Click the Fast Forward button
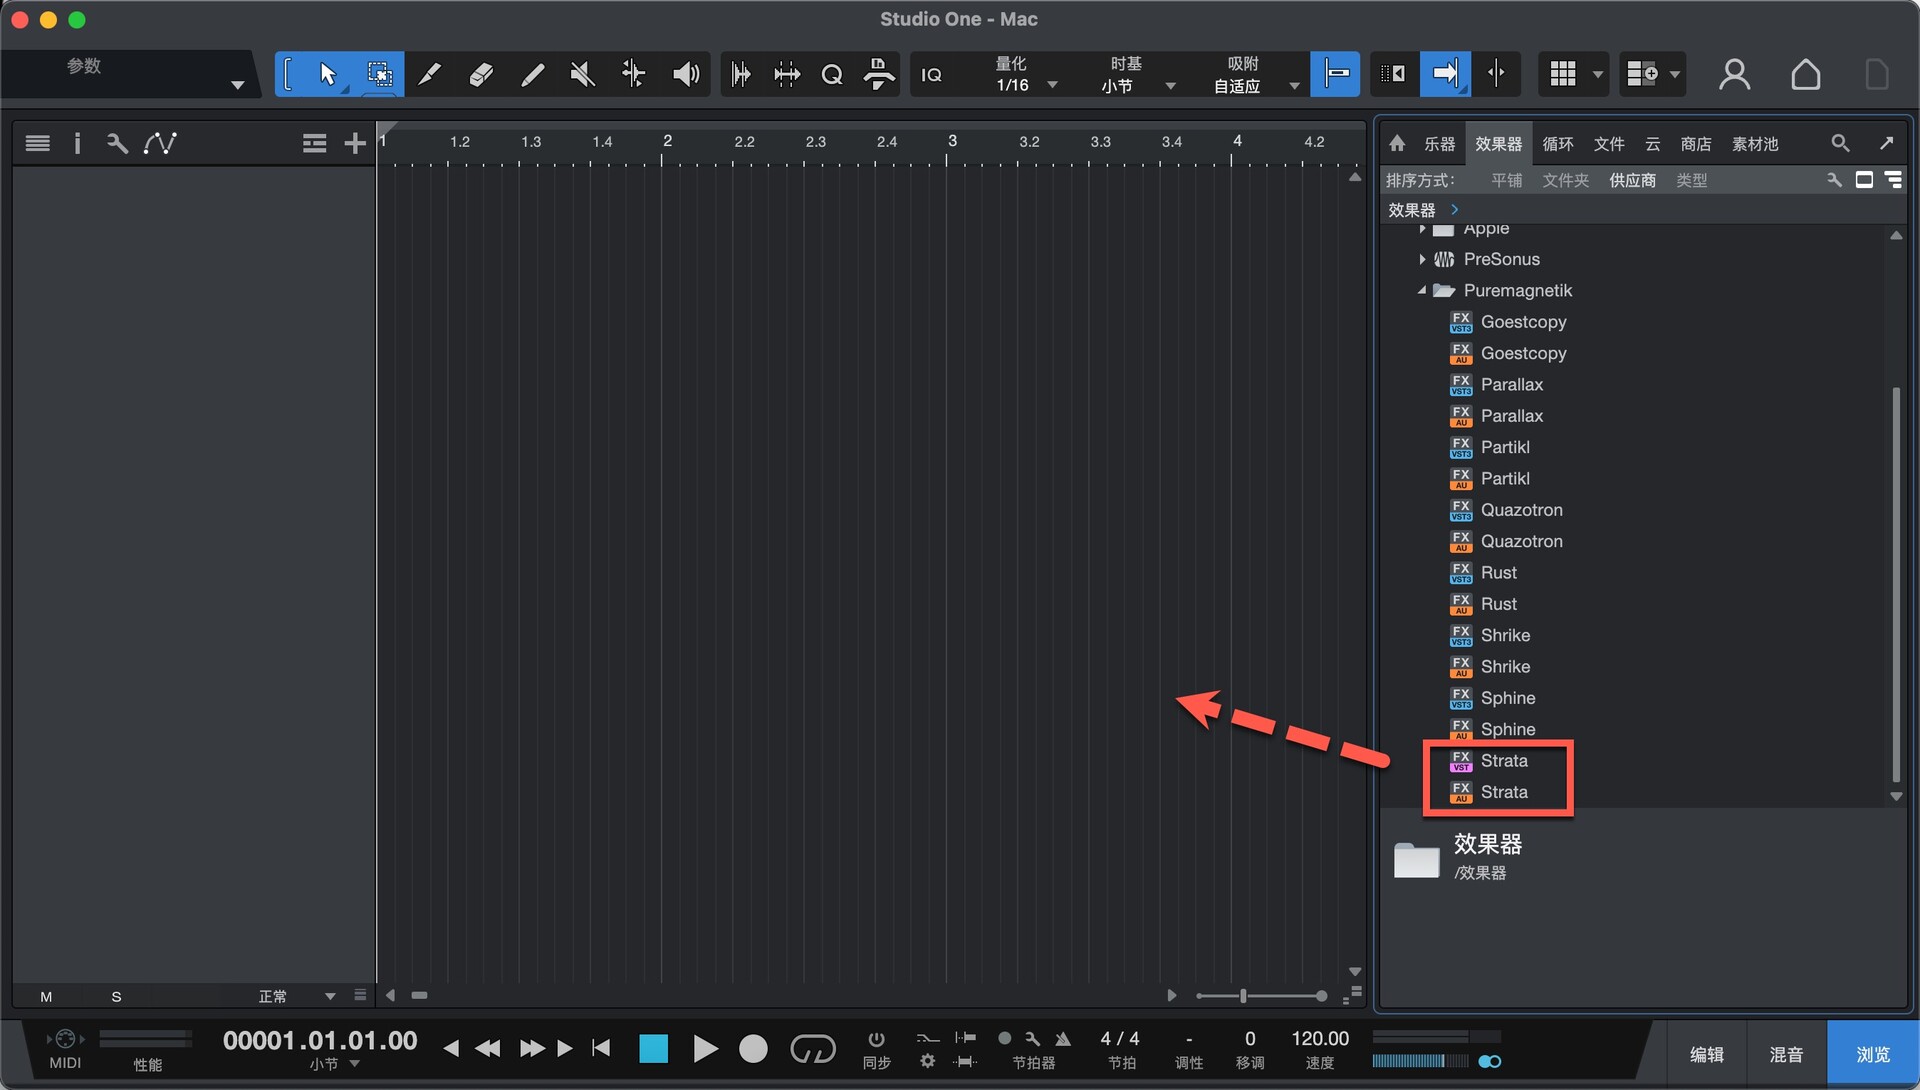This screenshot has height=1090, width=1920. 532,1048
